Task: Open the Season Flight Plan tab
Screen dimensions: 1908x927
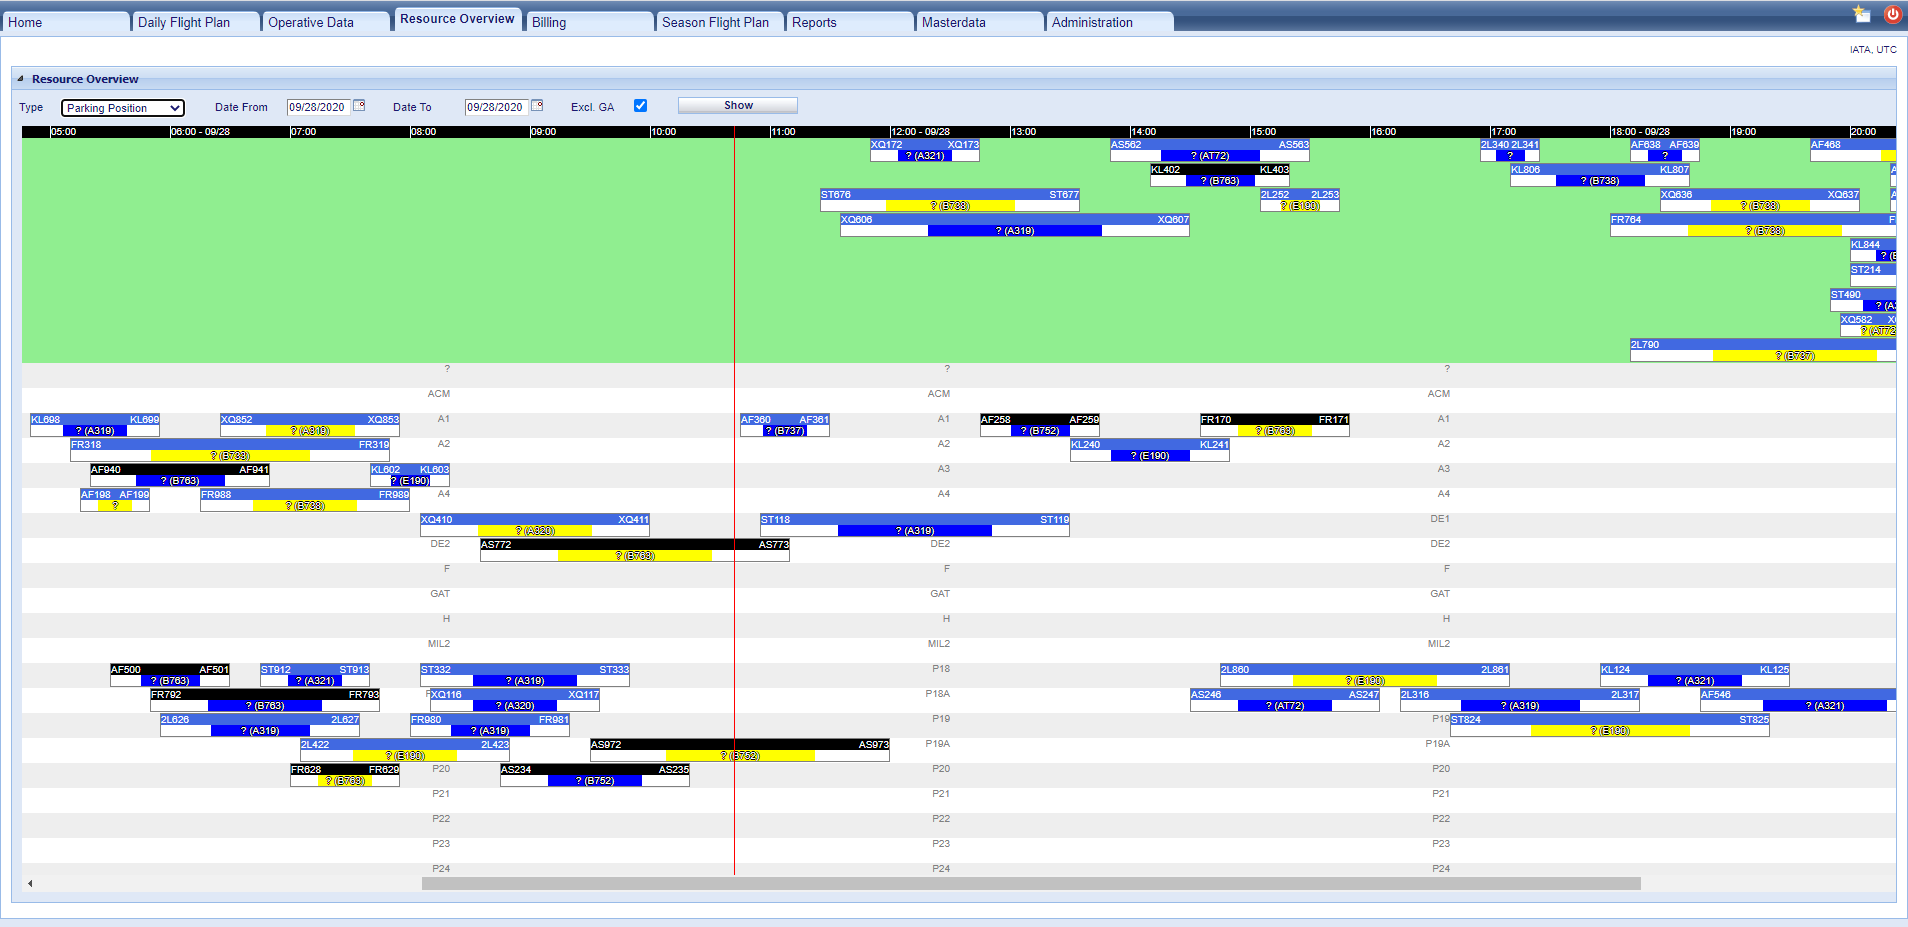Action: [x=720, y=22]
